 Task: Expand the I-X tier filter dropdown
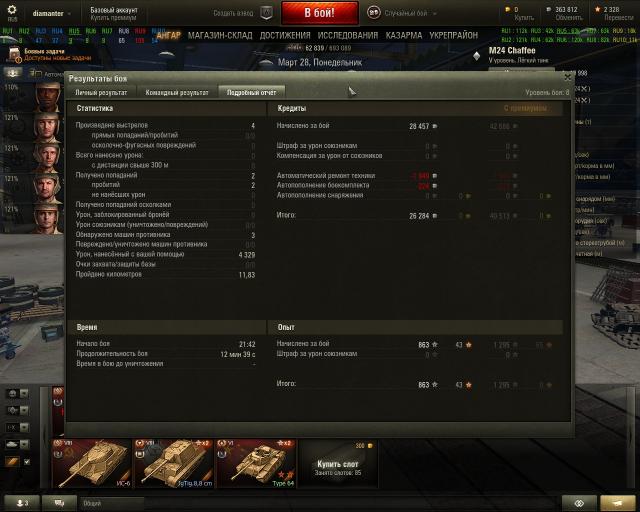pyautogui.click(x=24, y=427)
